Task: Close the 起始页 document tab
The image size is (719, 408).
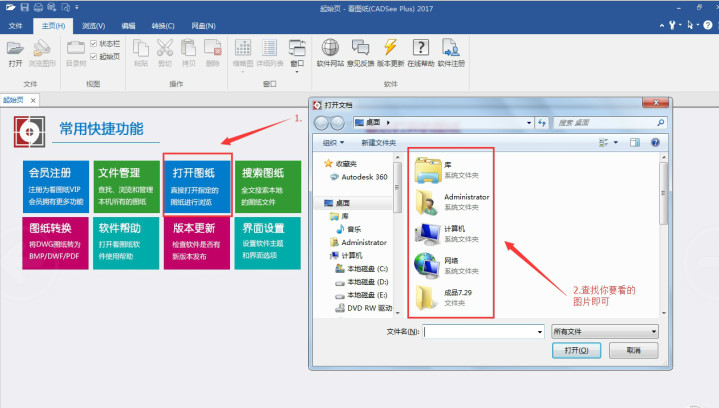Action: [x=33, y=100]
